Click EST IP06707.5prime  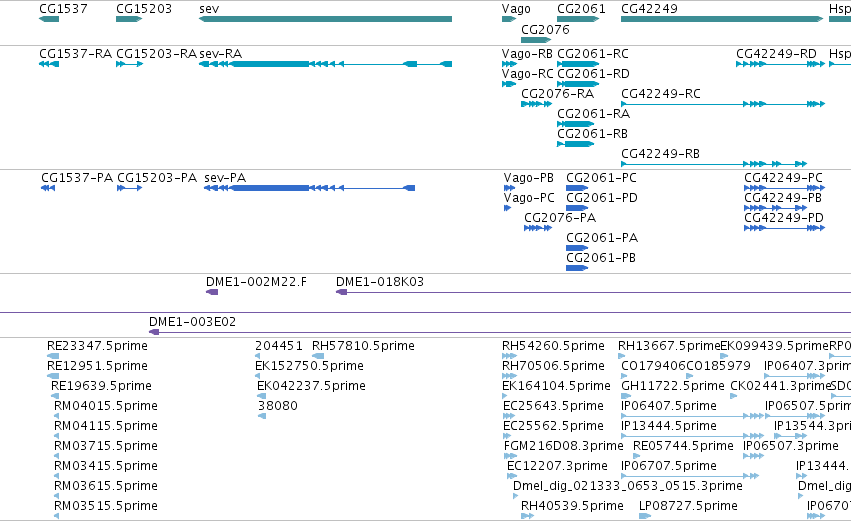(x=690, y=476)
